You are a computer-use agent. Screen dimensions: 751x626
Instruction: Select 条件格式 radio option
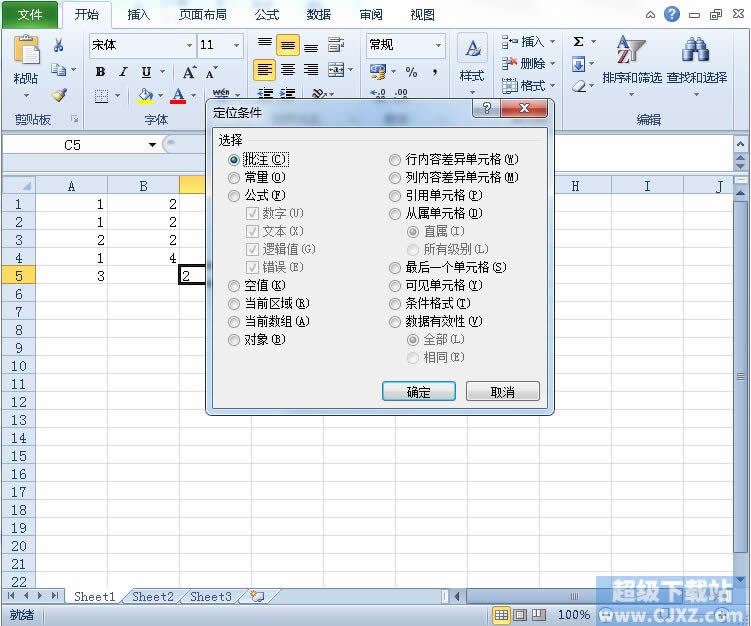[395, 304]
